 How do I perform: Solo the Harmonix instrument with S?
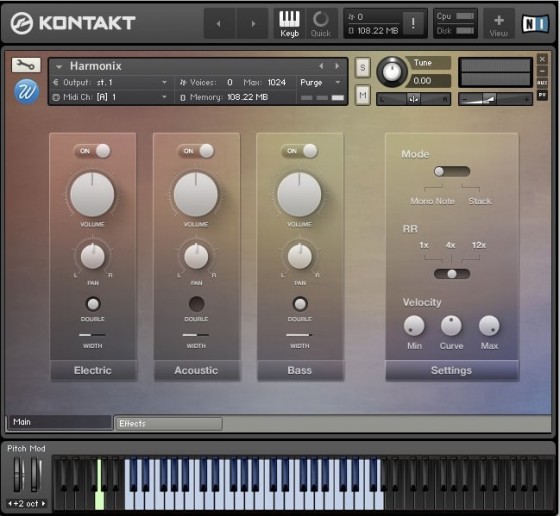pyautogui.click(x=362, y=67)
